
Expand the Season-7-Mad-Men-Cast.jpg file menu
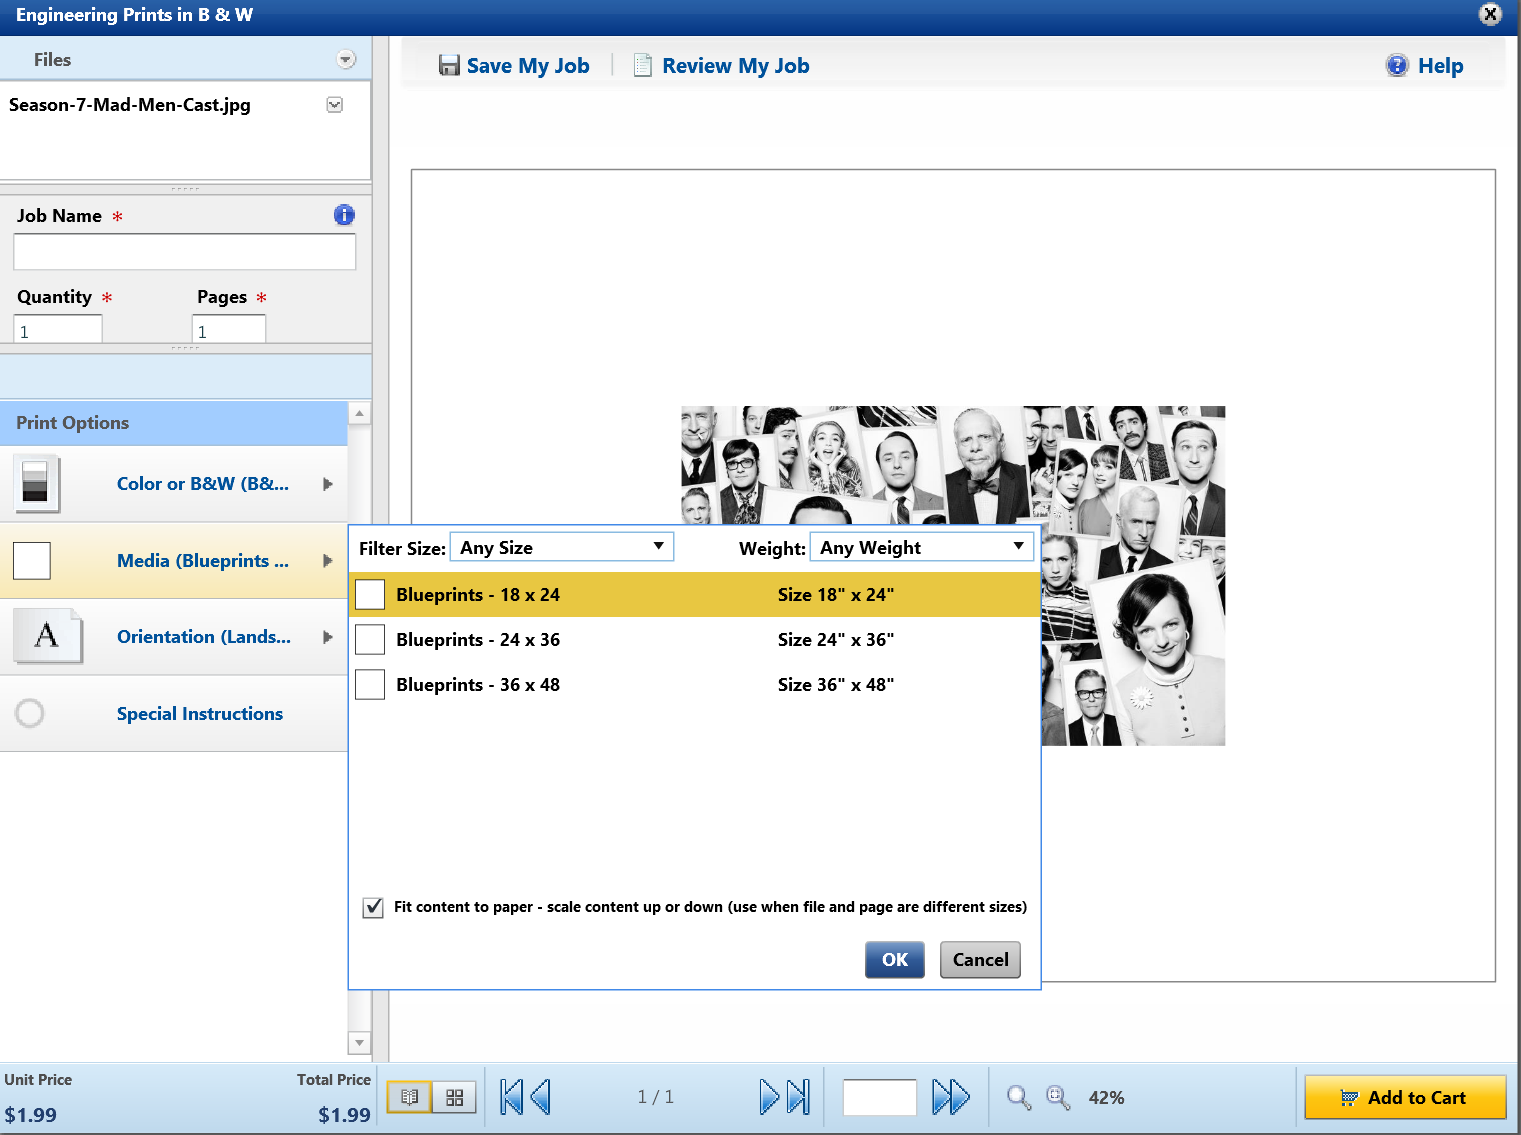tap(335, 105)
